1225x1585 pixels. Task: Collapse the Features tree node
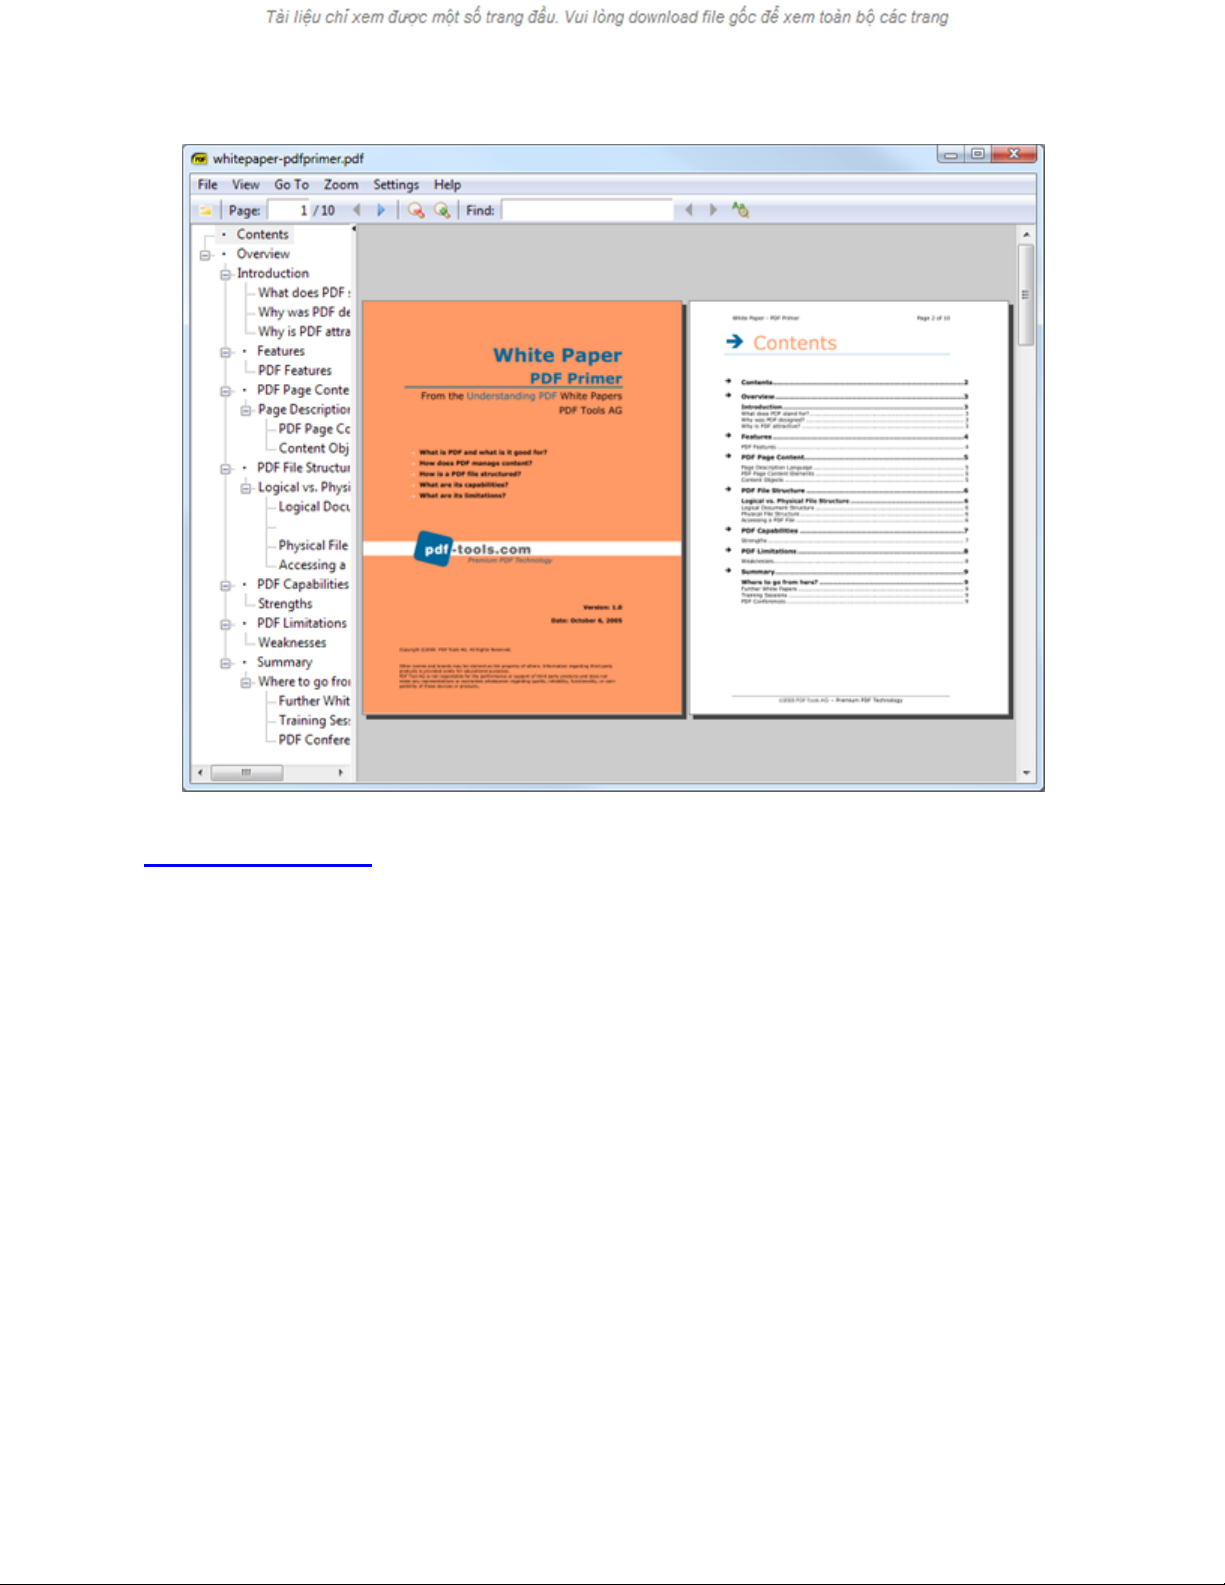(226, 352)
